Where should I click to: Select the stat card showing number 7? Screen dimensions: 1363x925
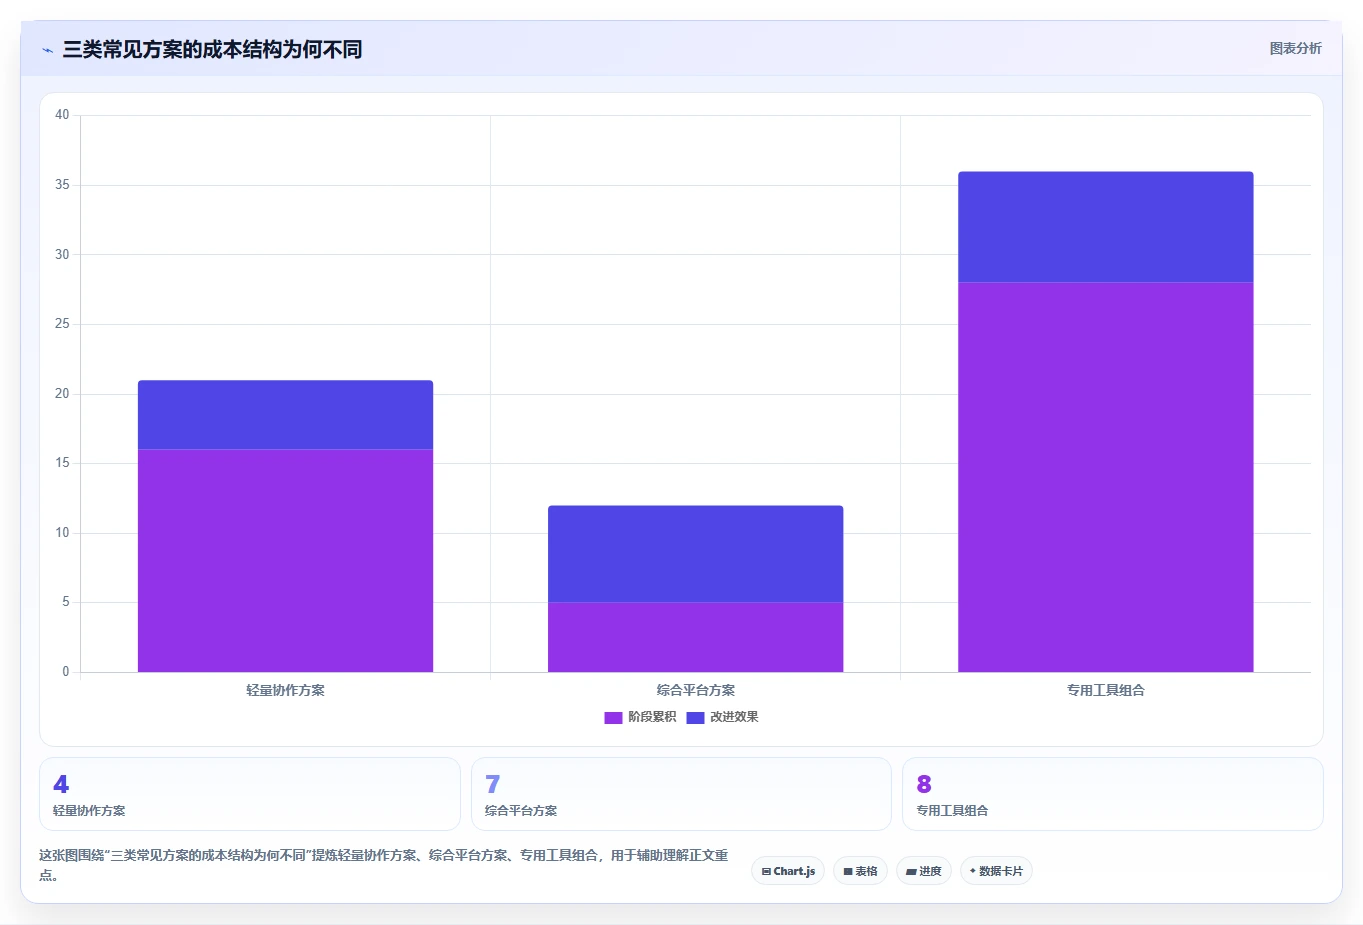[x=681, y=794]
